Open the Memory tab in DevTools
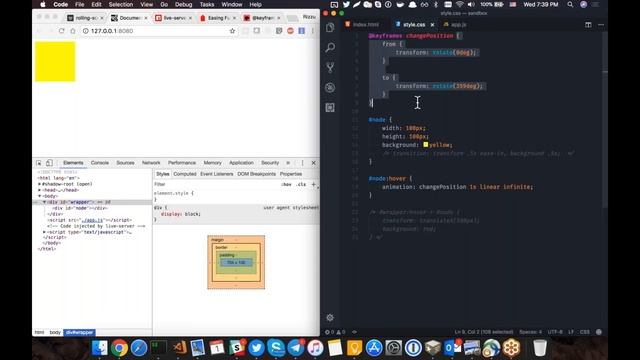The width and height of the screenshot is (640, 360). (212, 163)
